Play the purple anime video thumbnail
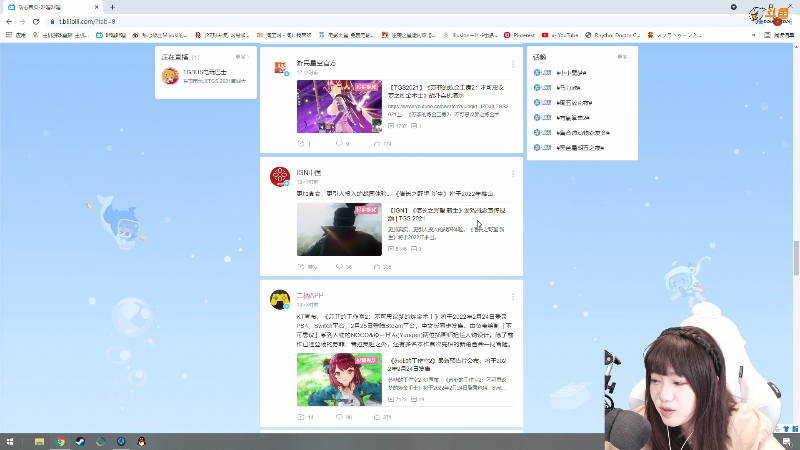The width and height of the screenshot is (800, 450). [x=339, y=106]
